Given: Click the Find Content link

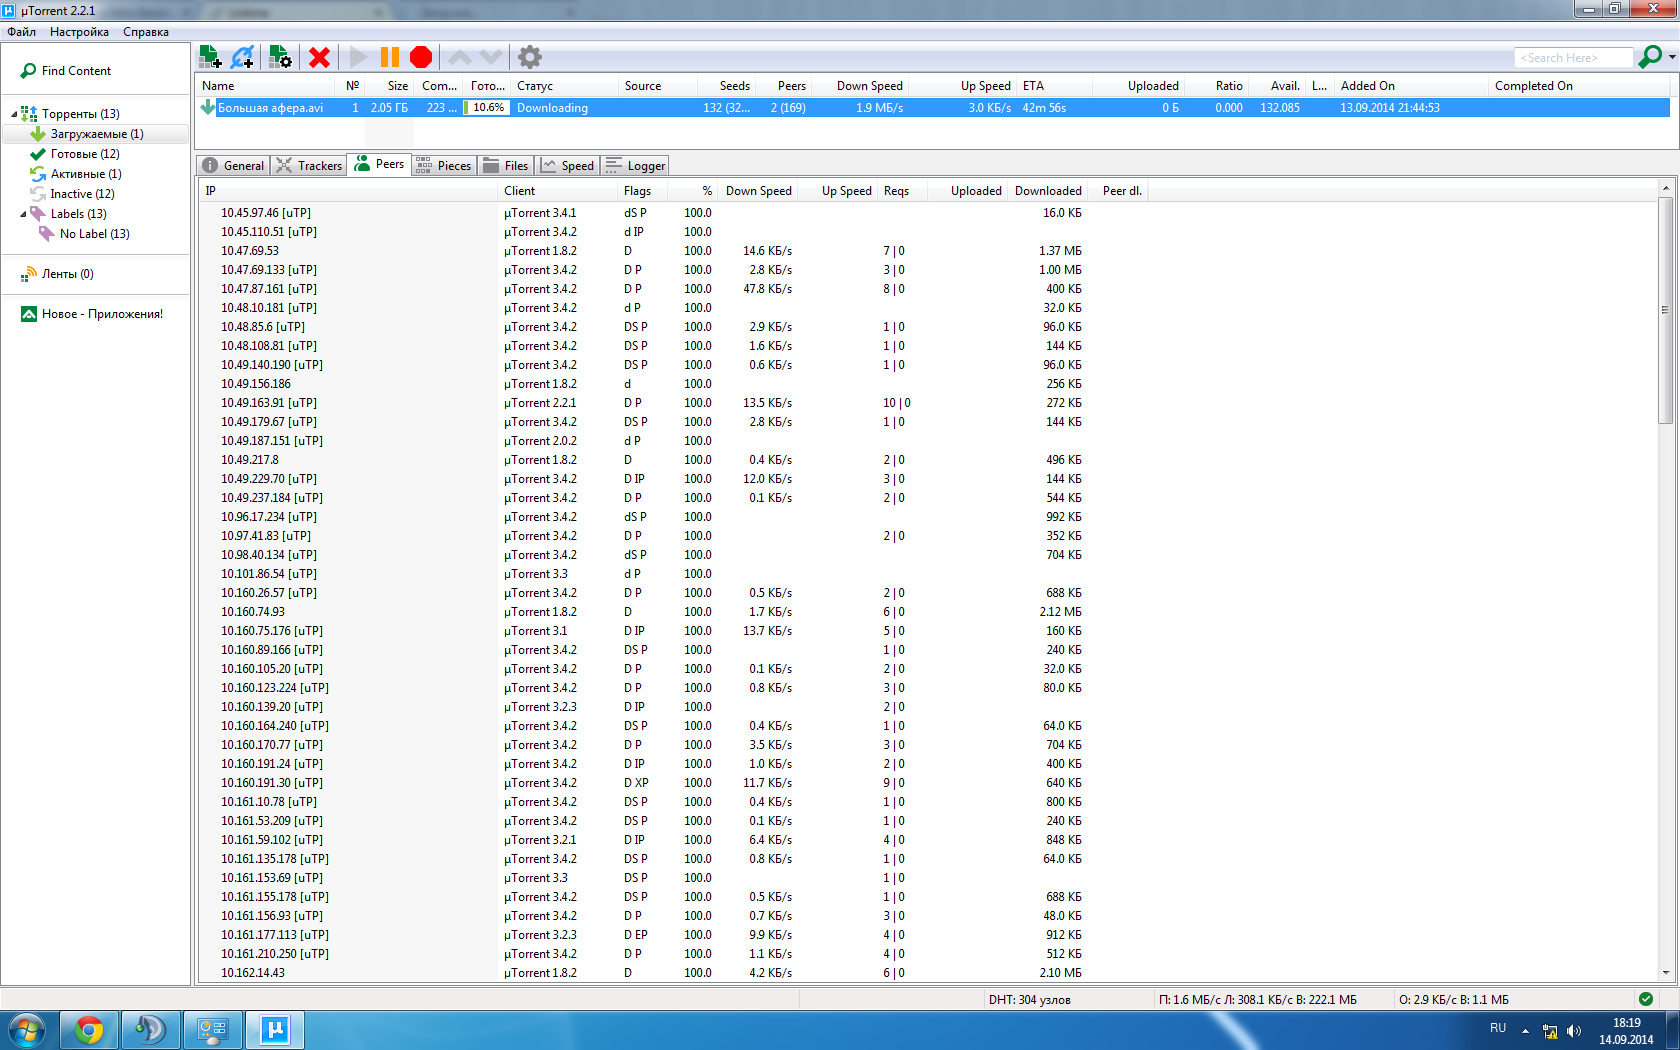Looking at the screenshot, I should click(x=76, y=71).
